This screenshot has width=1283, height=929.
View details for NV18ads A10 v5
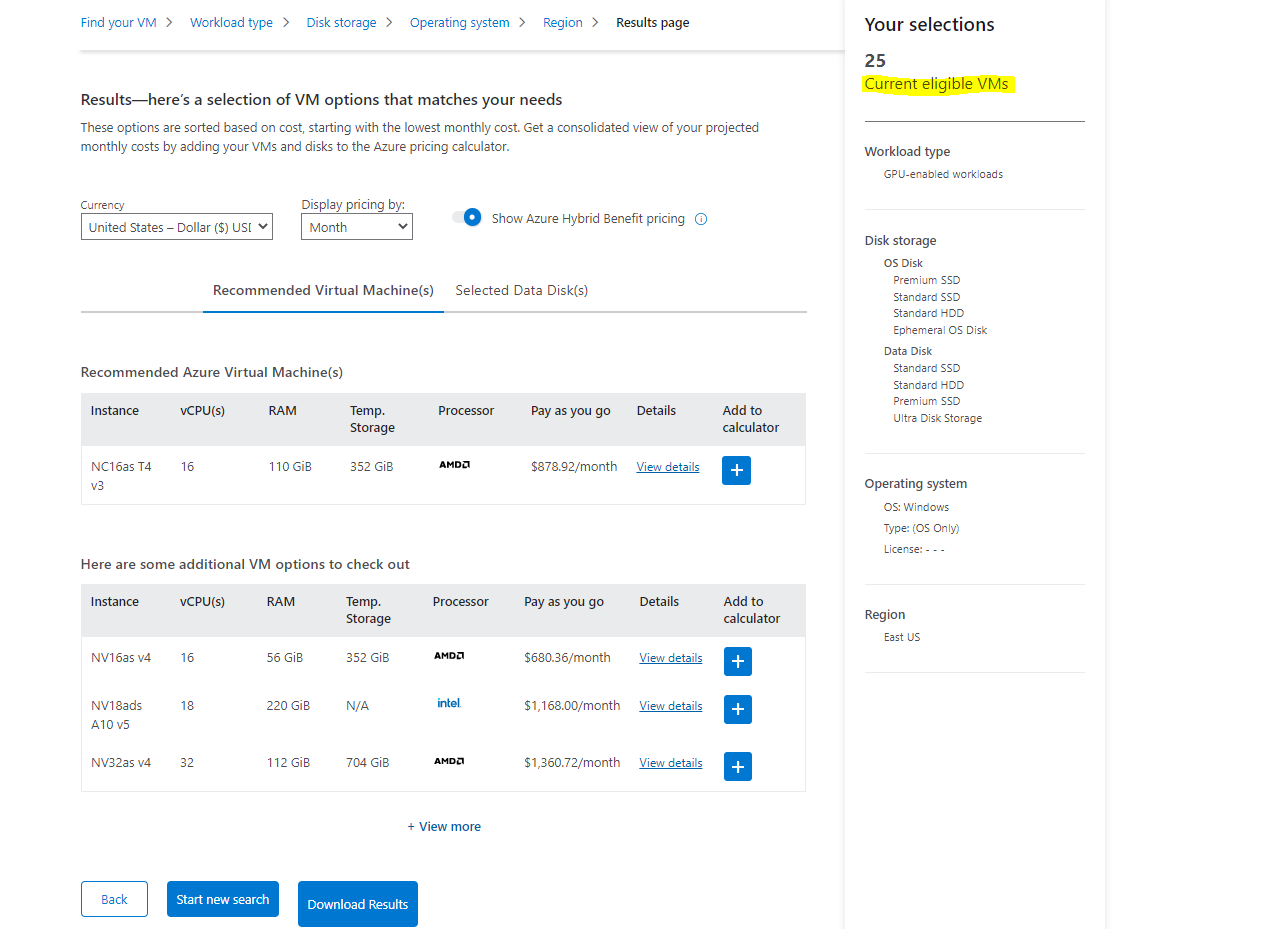point(671,706)
